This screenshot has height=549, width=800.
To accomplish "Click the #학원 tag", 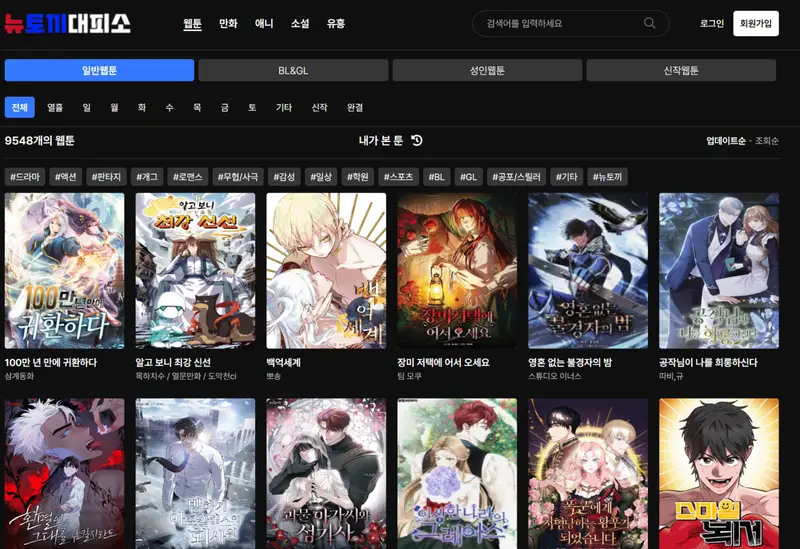I will click(358, 177).
